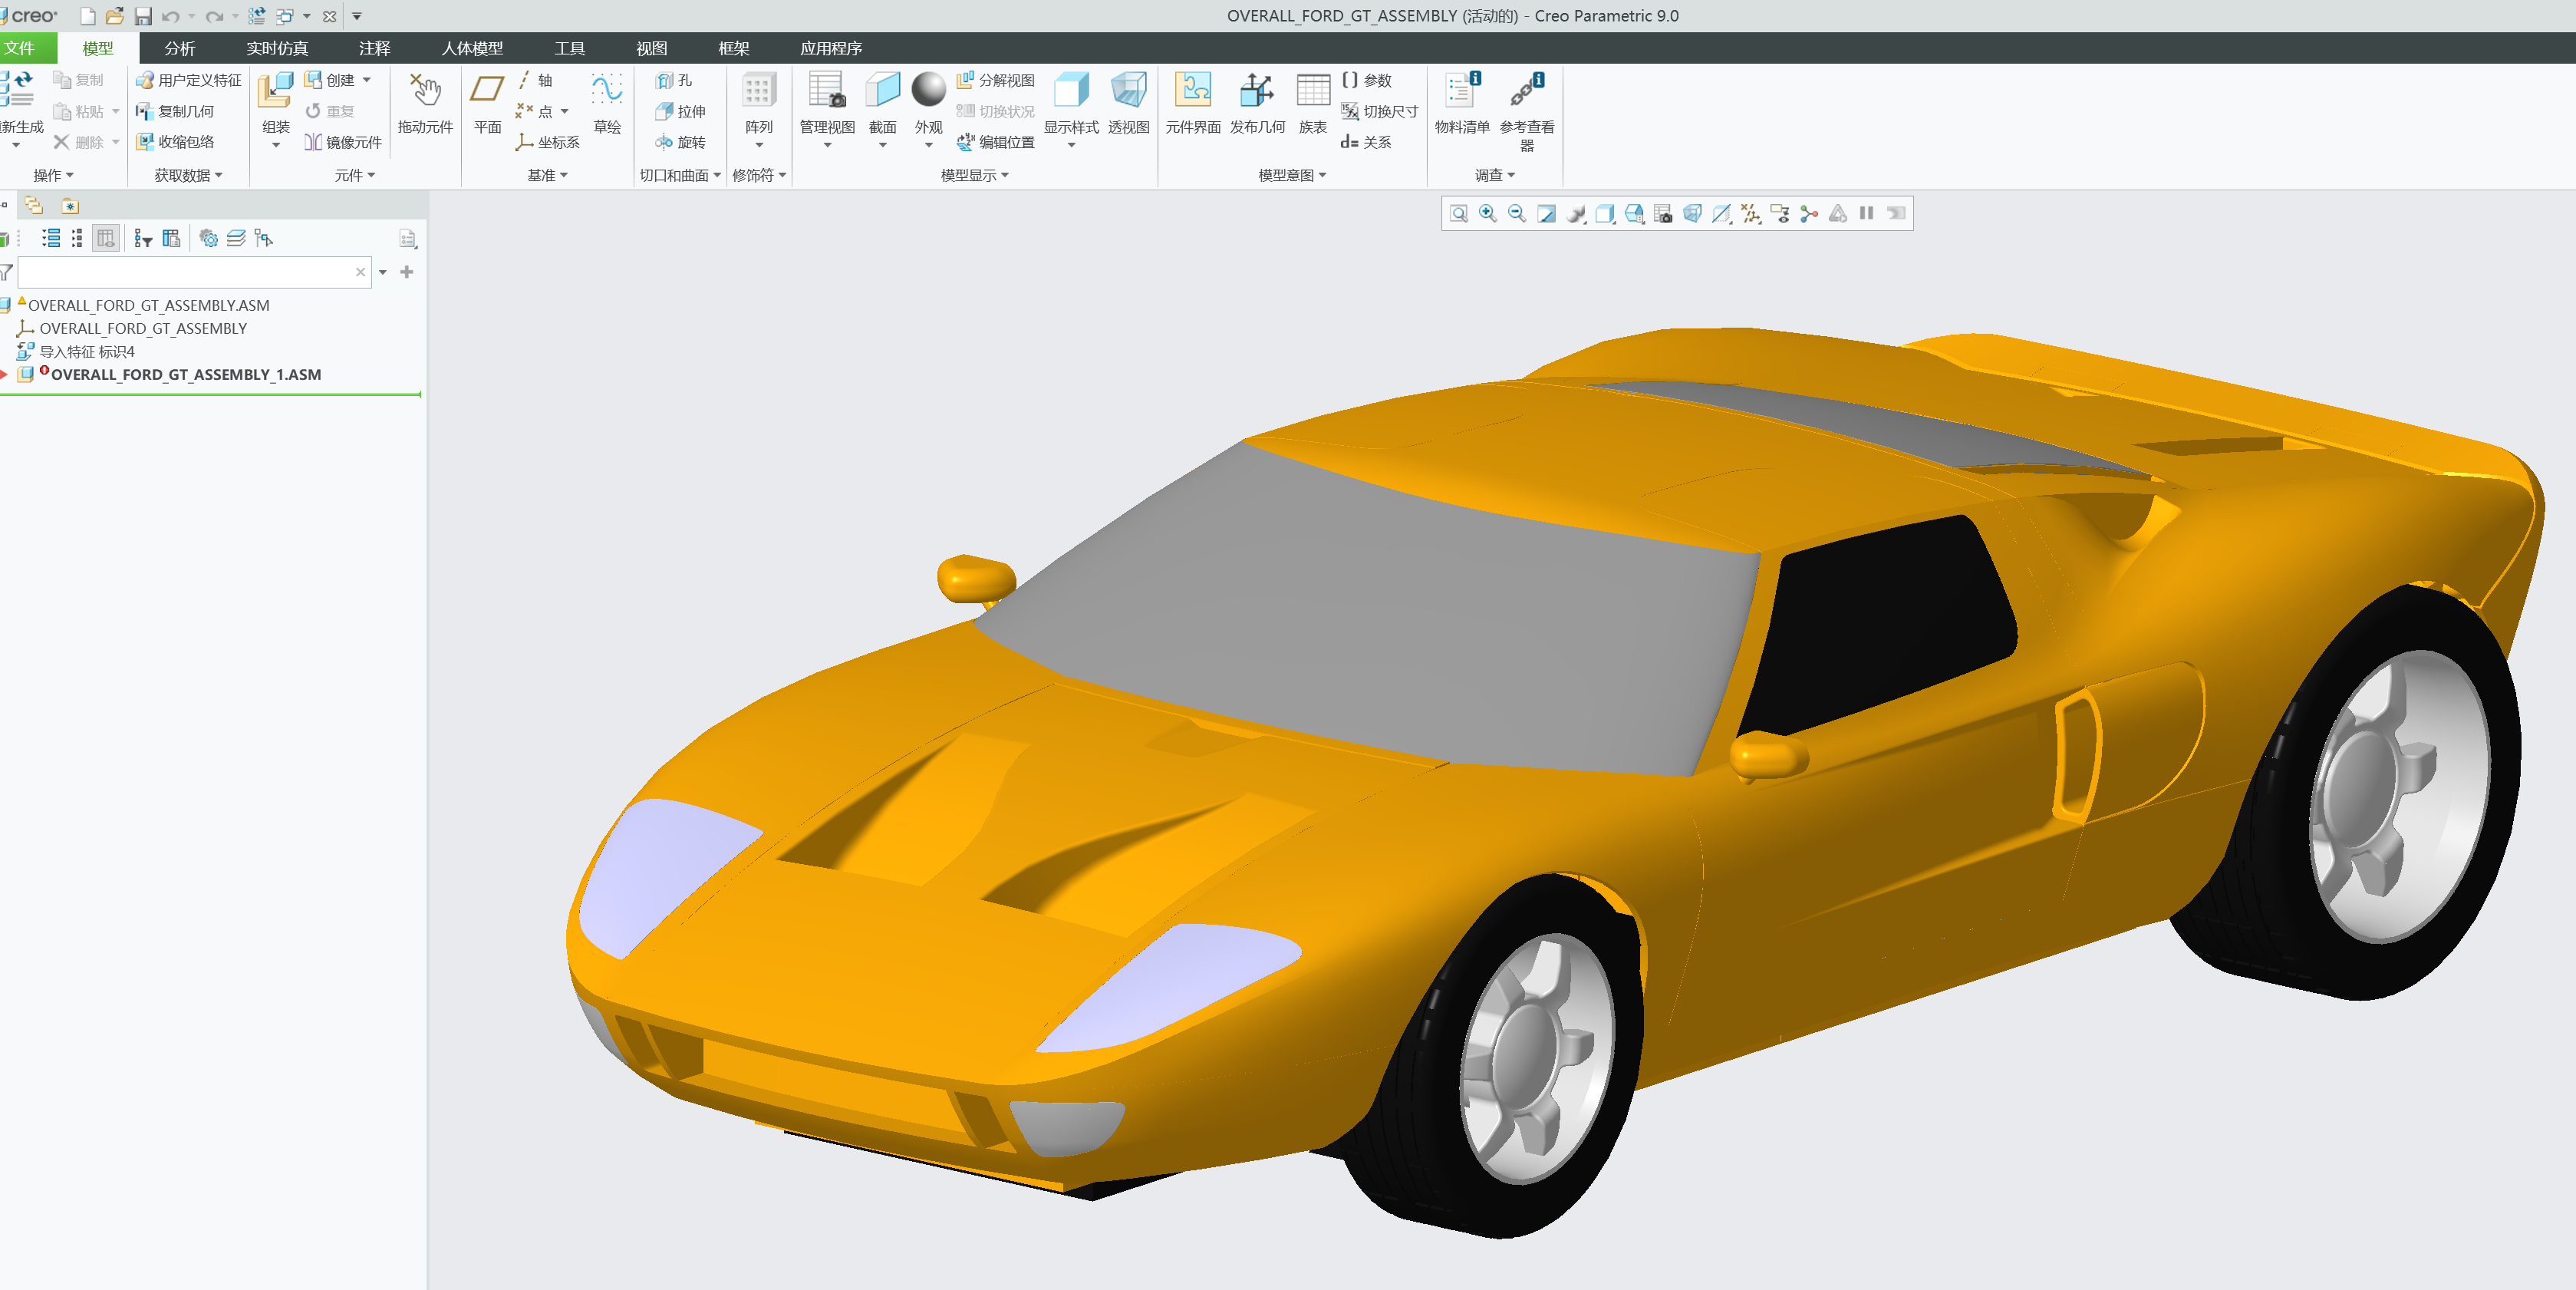This screenshot has width=2576, height=1290.
Task: Open Datum Display Filters icon in graphics toolbar
Action: [x=1751, y=213]
